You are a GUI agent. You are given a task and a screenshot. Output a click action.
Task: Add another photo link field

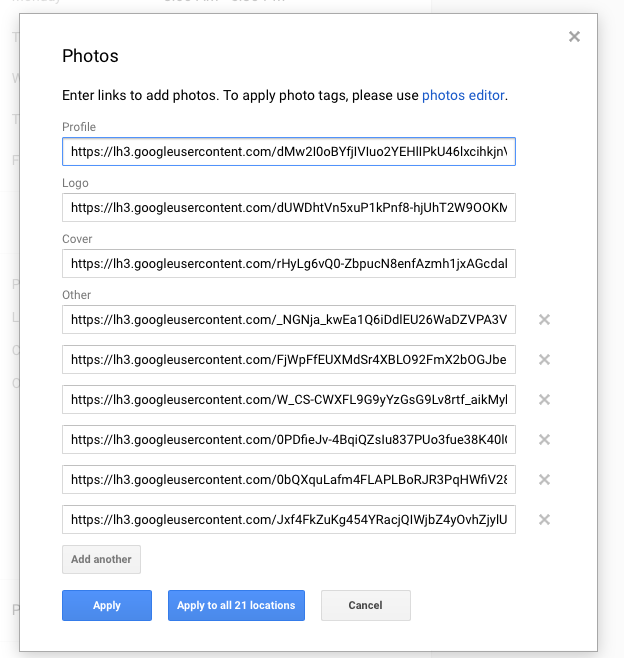pyautogui.click(x=101, y=559)
